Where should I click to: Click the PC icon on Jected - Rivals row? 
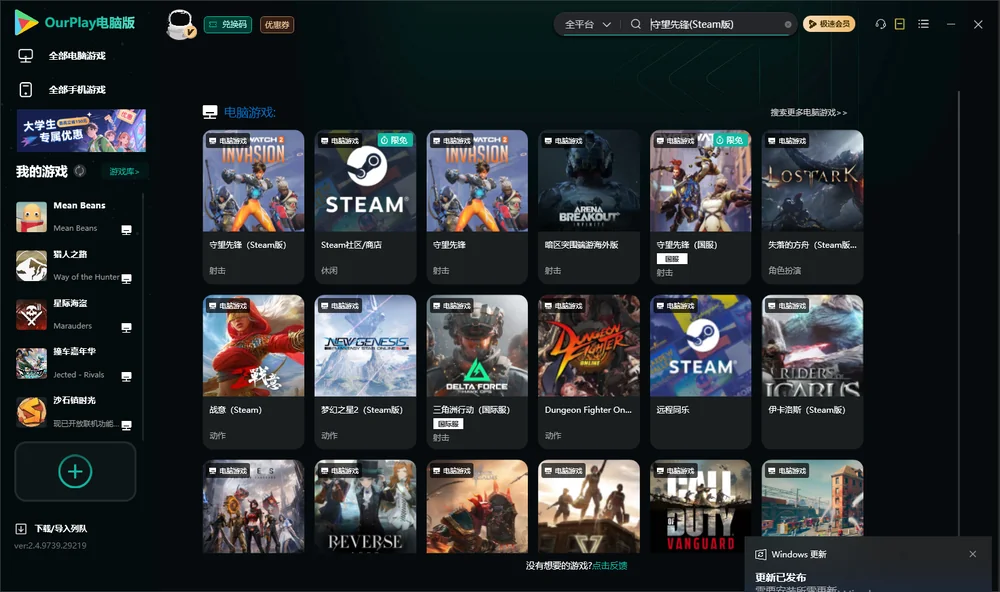(x=126, y=376)
